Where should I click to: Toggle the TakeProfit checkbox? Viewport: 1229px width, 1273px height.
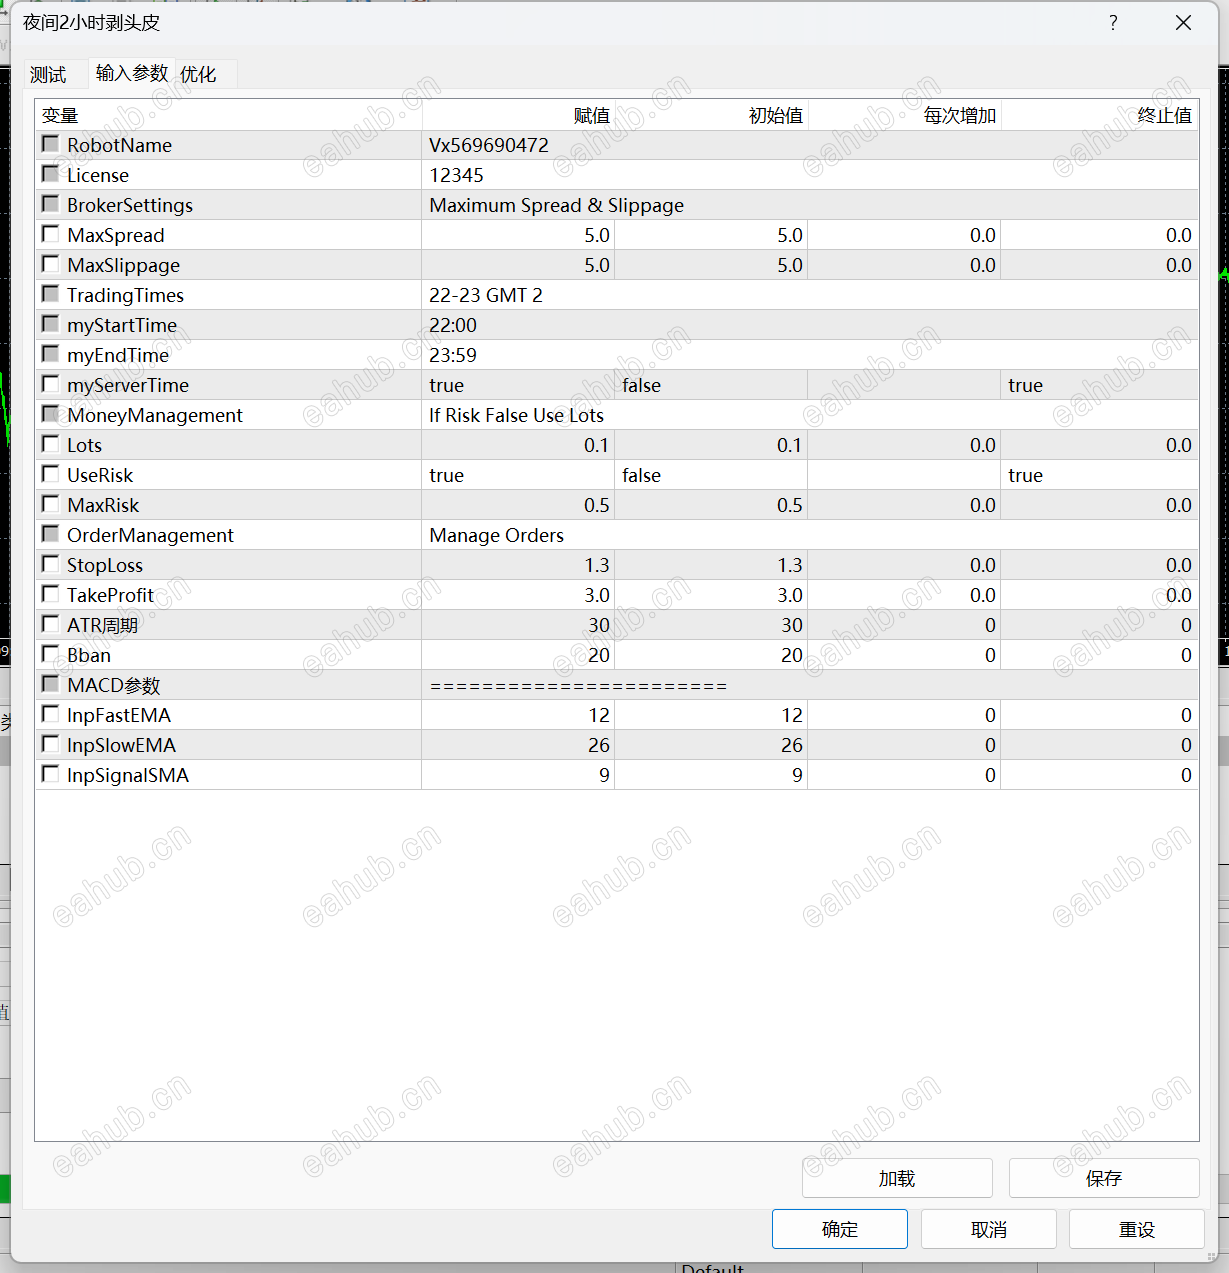[x=50, y=594]
